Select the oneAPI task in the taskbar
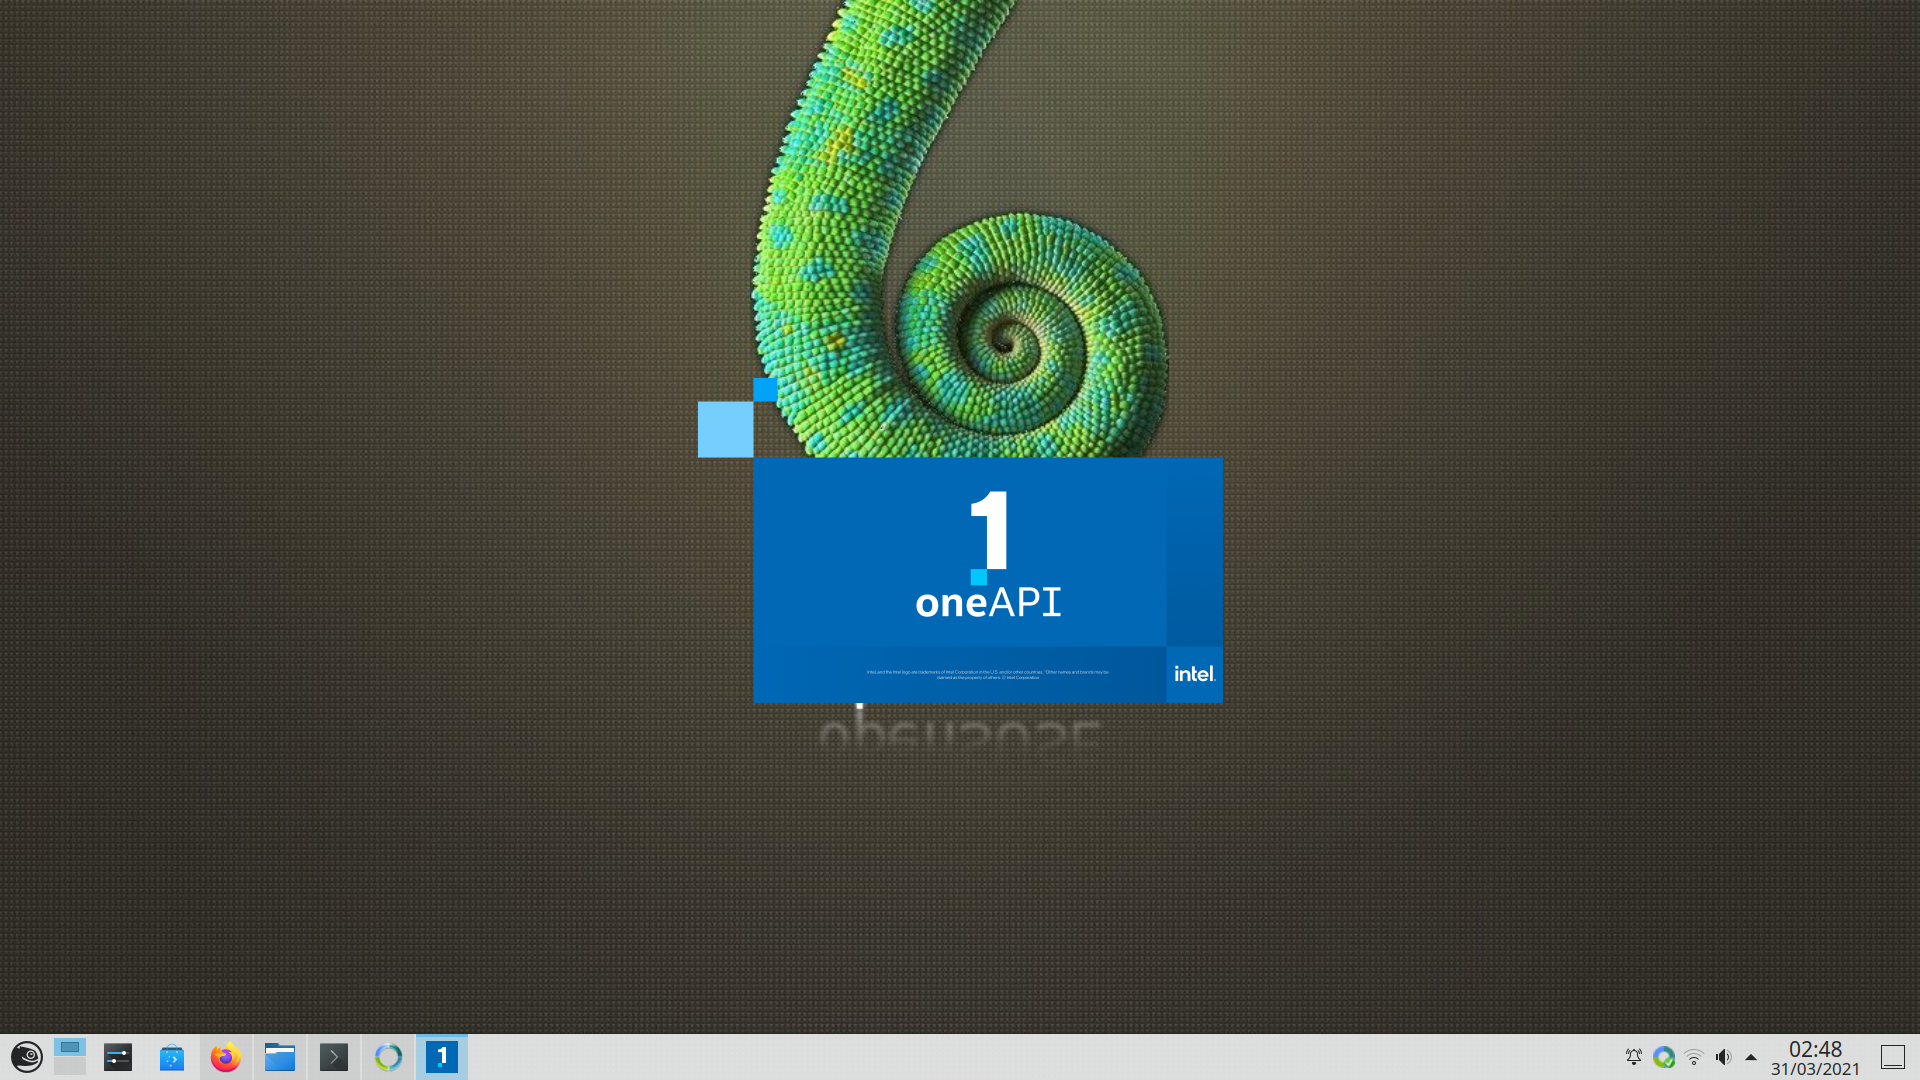Image resolution: width=1920 pixels, height=1080 pixels. coord(442,1057)
